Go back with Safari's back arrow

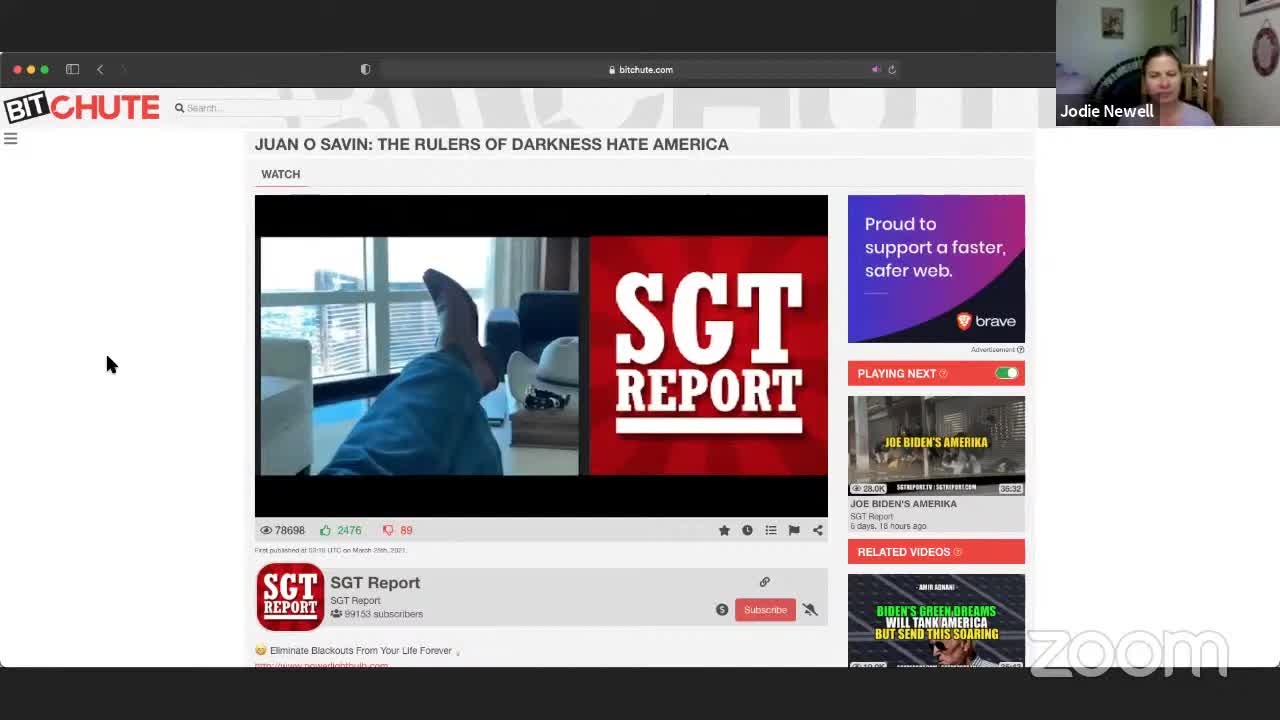click(x=100, y=69)
